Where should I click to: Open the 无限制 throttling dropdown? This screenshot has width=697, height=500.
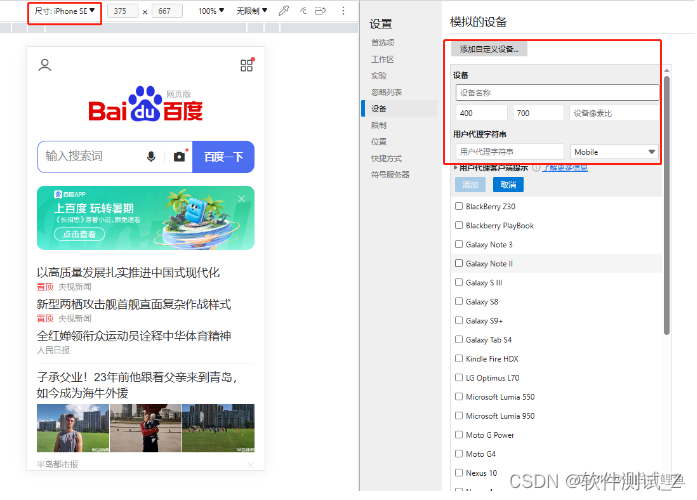pos(252,11)
